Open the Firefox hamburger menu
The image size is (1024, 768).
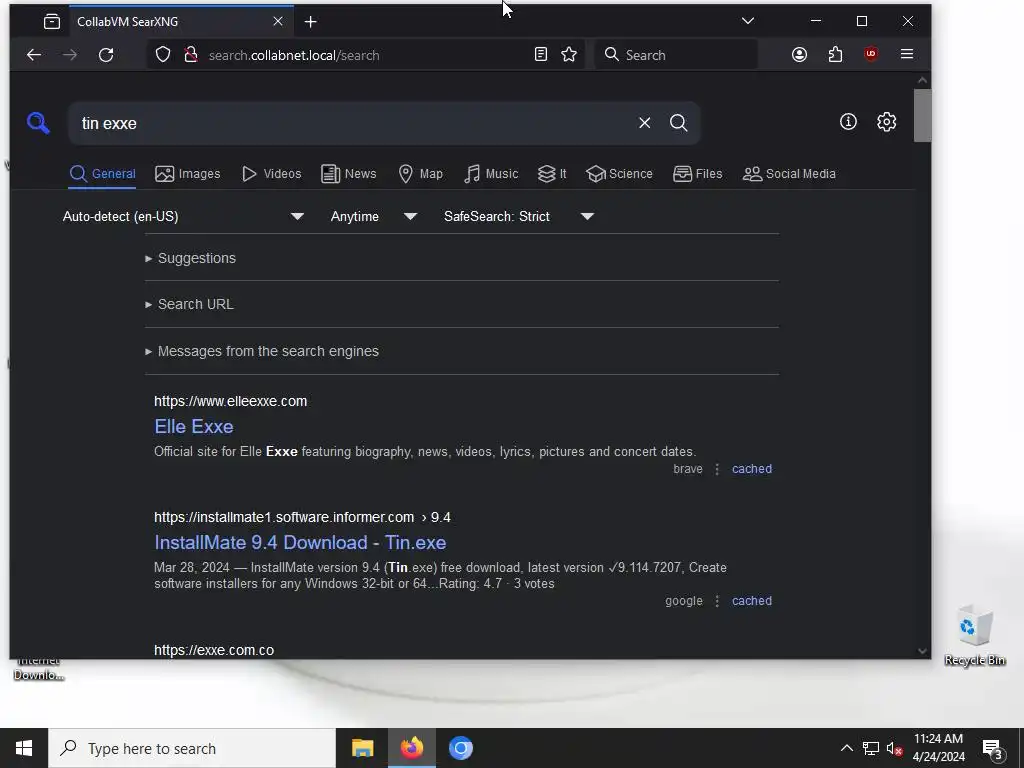click(x=906, y=55)
